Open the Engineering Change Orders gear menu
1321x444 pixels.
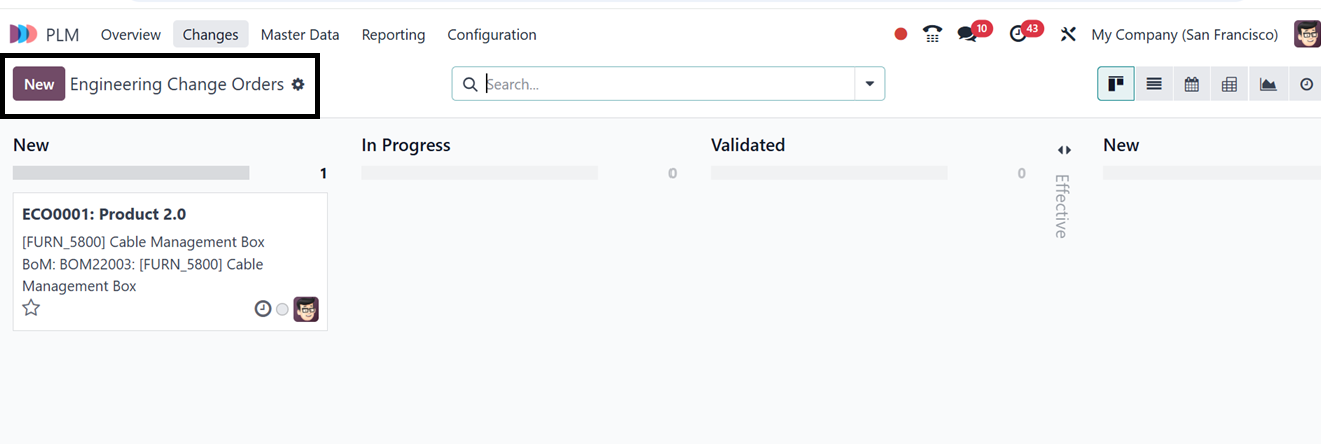(x=298, y=84)
